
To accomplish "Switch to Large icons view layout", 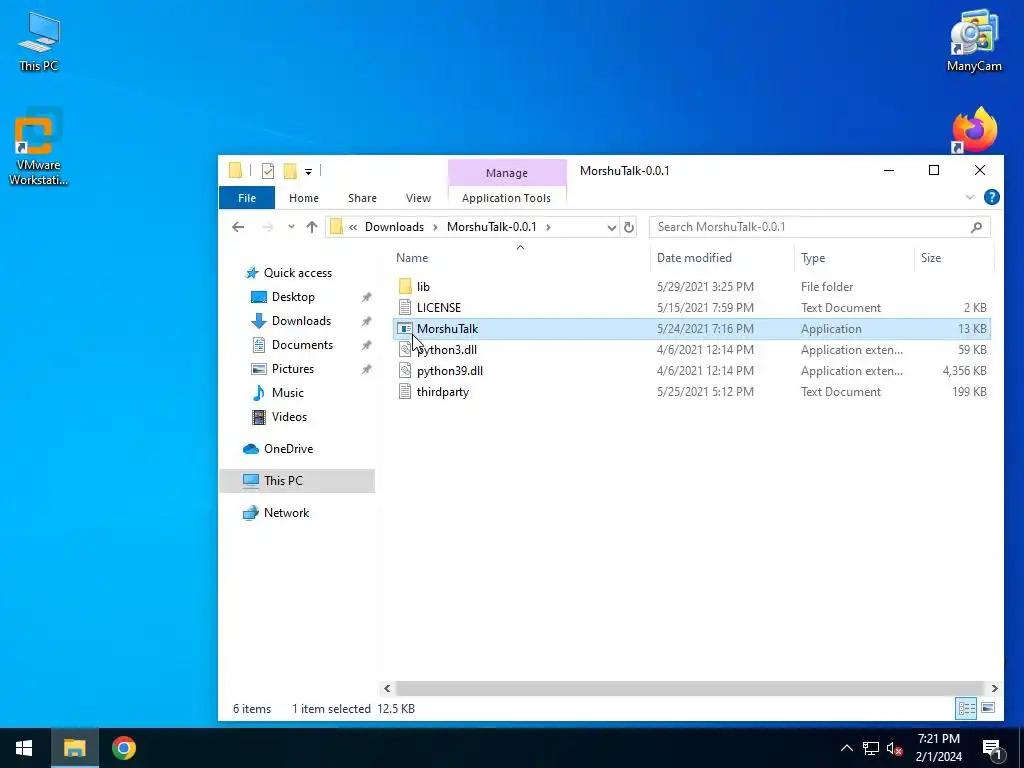I will (x=988, y=708).
